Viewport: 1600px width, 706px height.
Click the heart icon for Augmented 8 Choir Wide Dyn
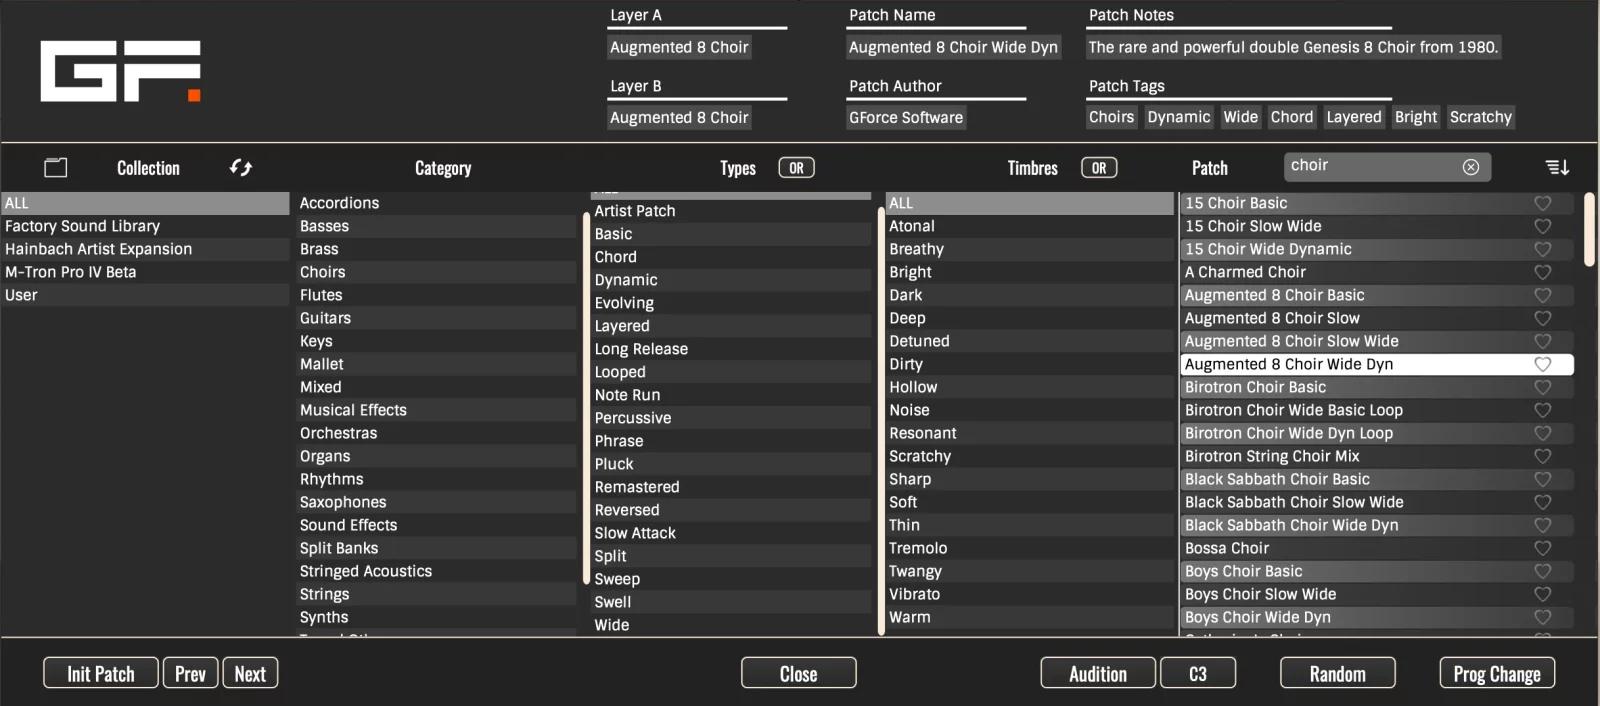tap(1542, 365)
